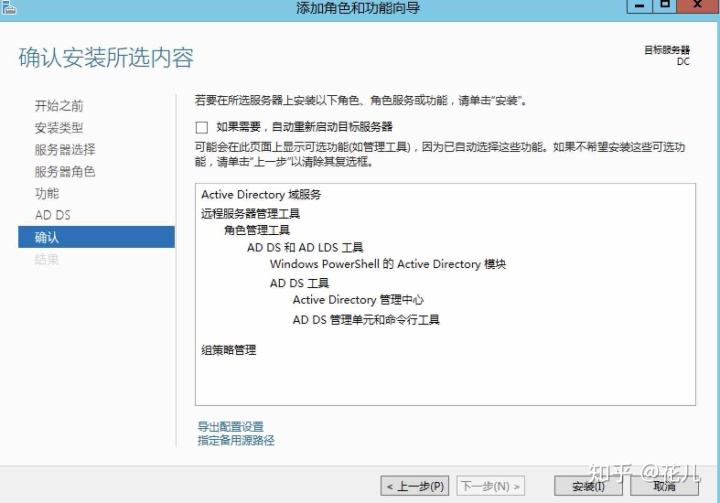Select the AD DS 工具 entry
This screenshot has width=720, height=503.
299,283
